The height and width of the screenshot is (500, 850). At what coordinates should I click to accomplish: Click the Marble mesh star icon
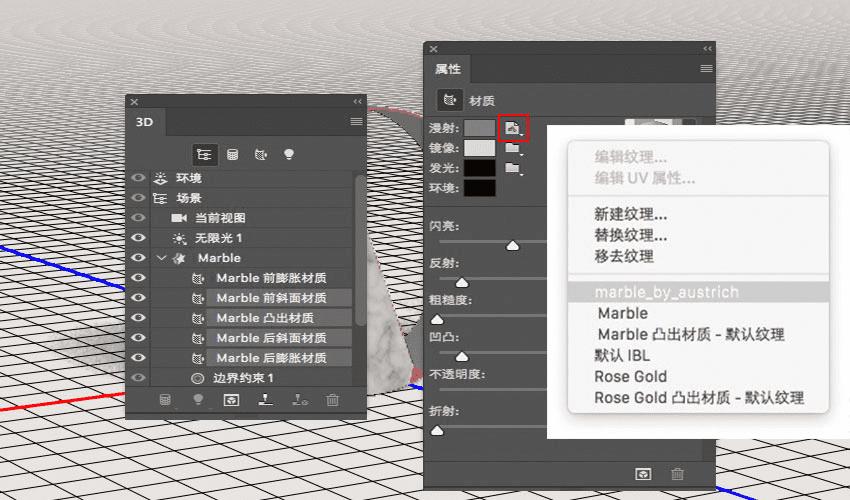pos(179,258)
